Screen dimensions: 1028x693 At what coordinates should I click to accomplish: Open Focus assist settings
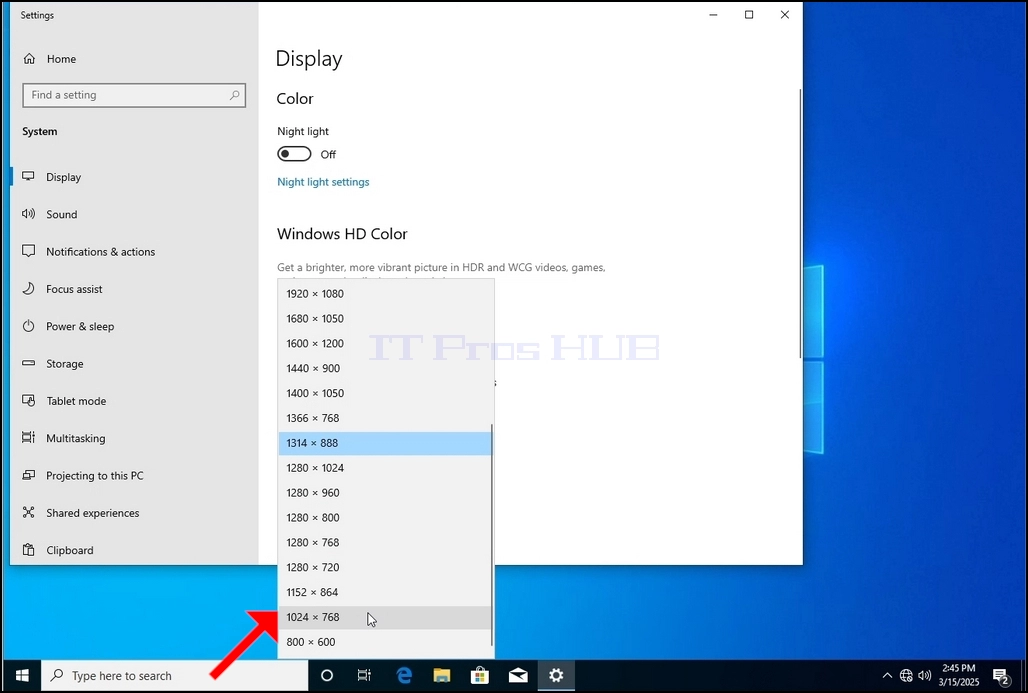[74, 289]
